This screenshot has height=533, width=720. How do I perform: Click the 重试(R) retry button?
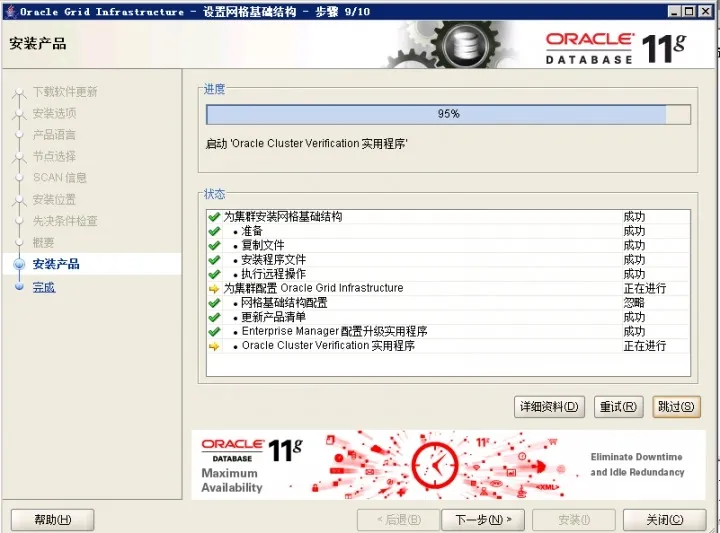pos(618,407)
